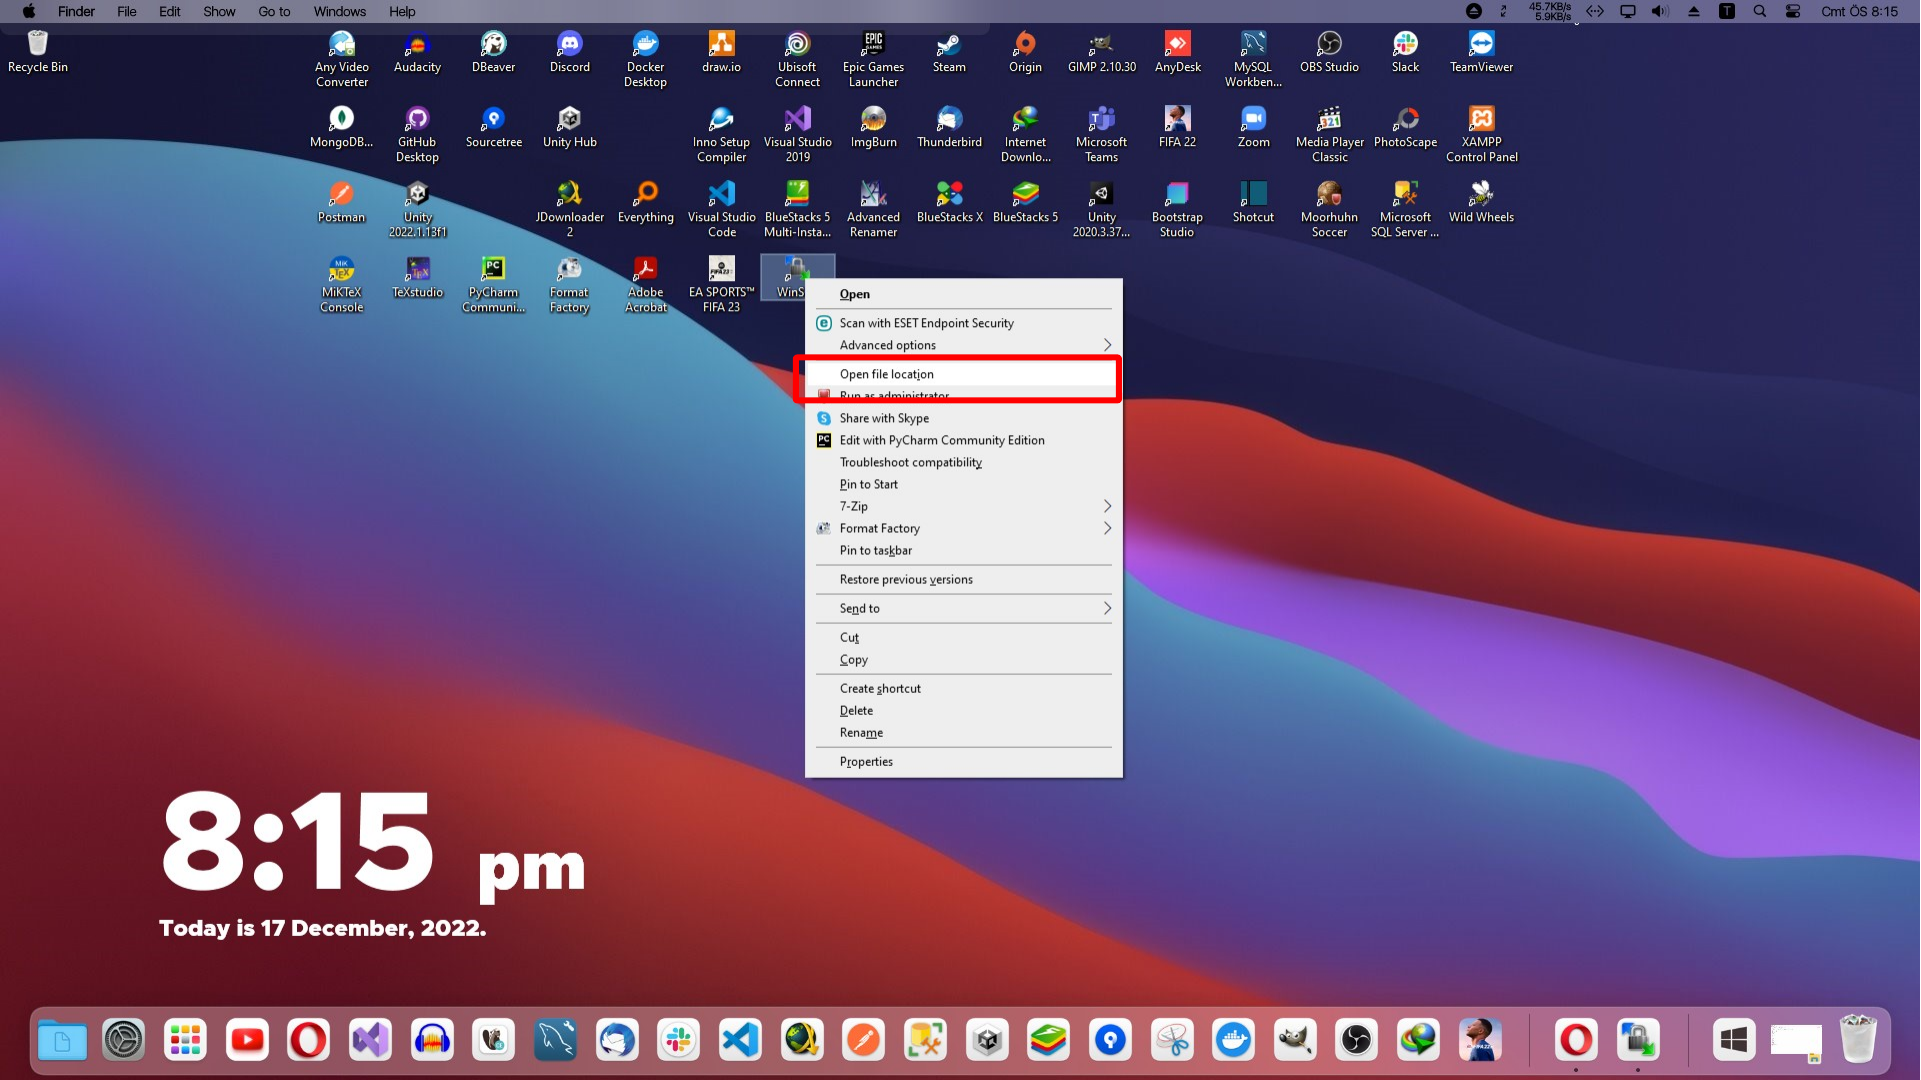The width and height of the screenshot is (1921, 1080).
Task: Choose Delete in the context menu
Action: 964,710
